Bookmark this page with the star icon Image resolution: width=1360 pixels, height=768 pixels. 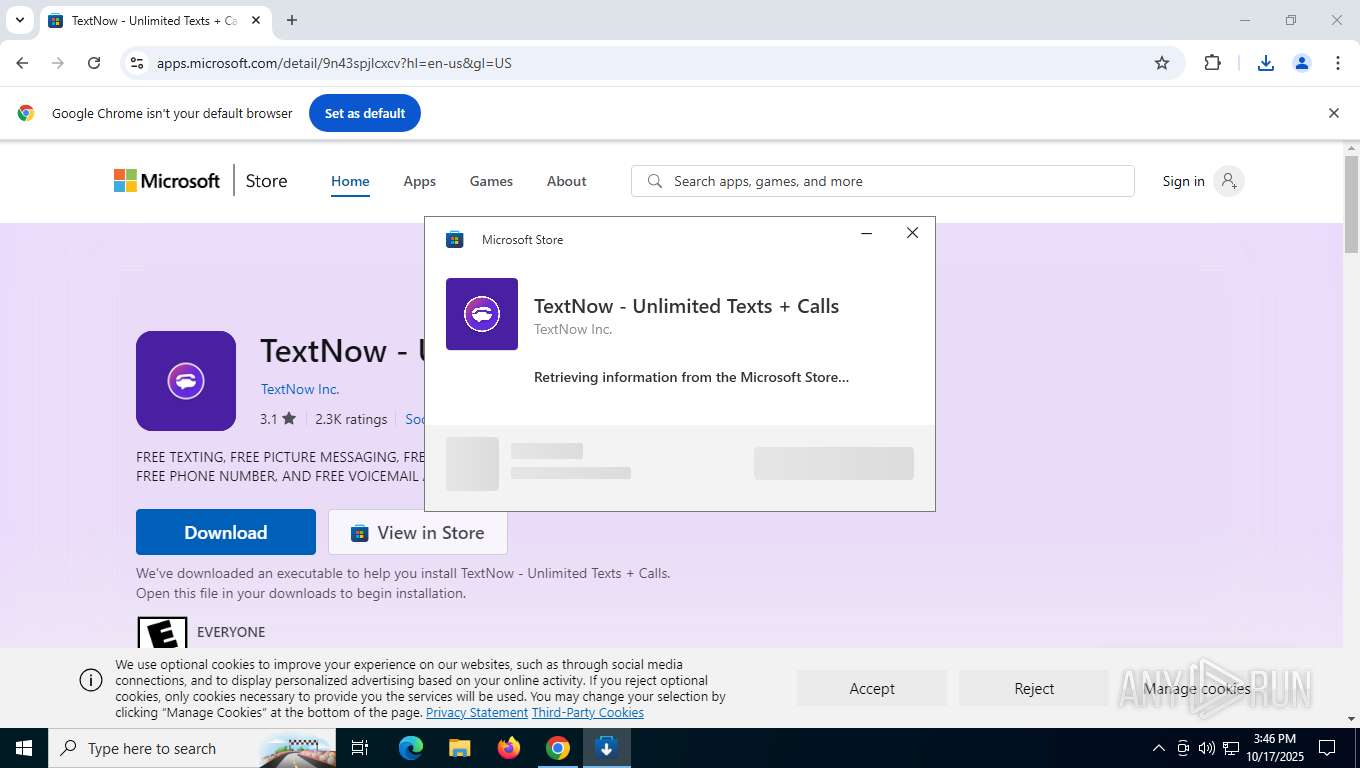coord(1162,63)
